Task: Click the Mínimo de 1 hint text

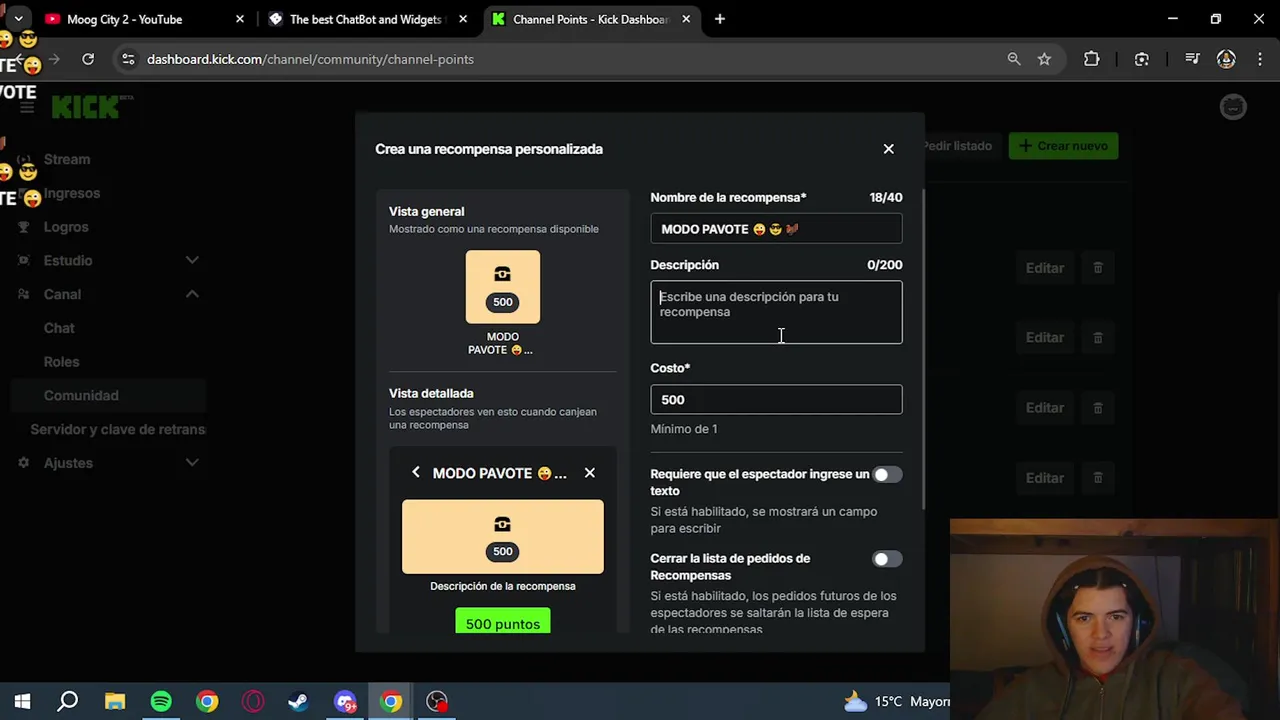Action: coord(684,429)
